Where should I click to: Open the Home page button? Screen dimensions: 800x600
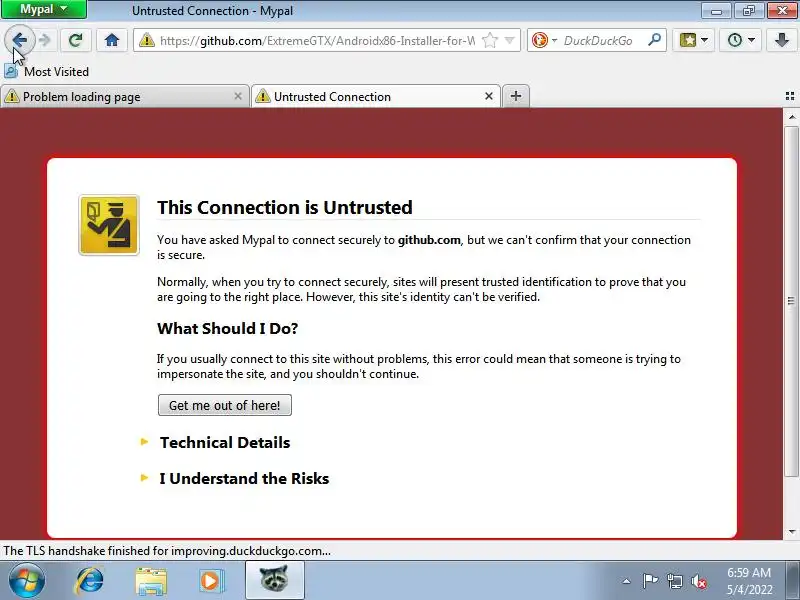point(112,40)
